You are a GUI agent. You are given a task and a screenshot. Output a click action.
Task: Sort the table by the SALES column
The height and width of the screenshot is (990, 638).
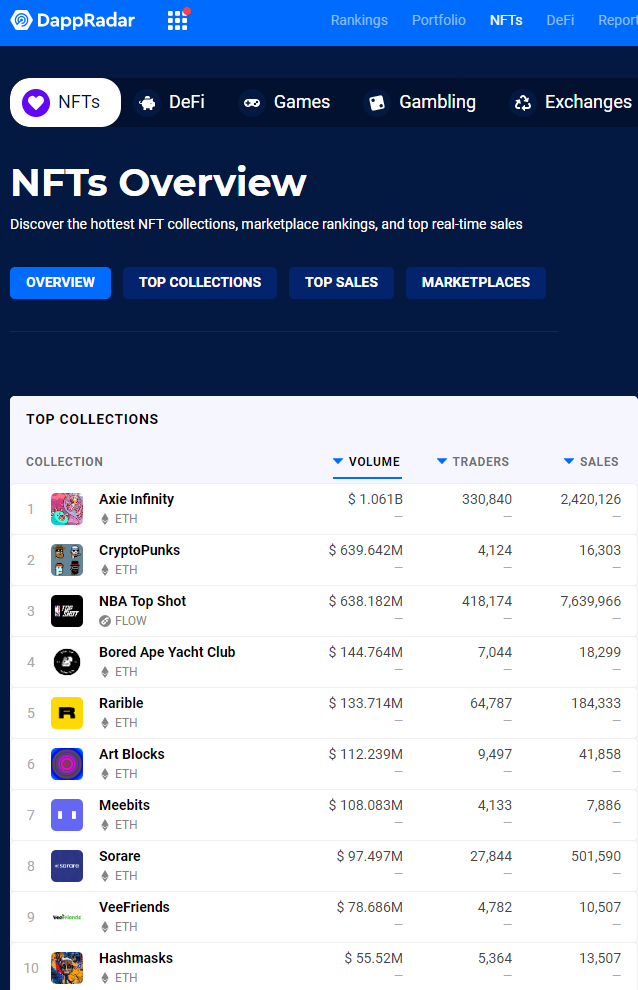[591, 462]
